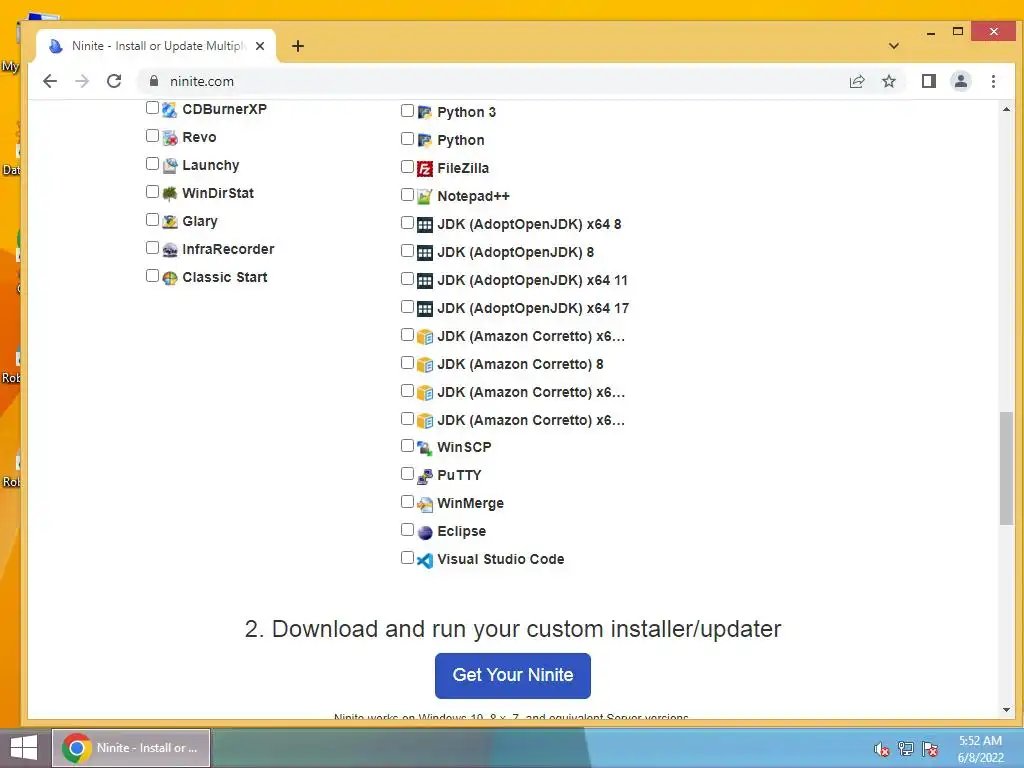The image size is (1024, 768).
Task: Tick the Notepad++ checkbox
Action: 407,195
